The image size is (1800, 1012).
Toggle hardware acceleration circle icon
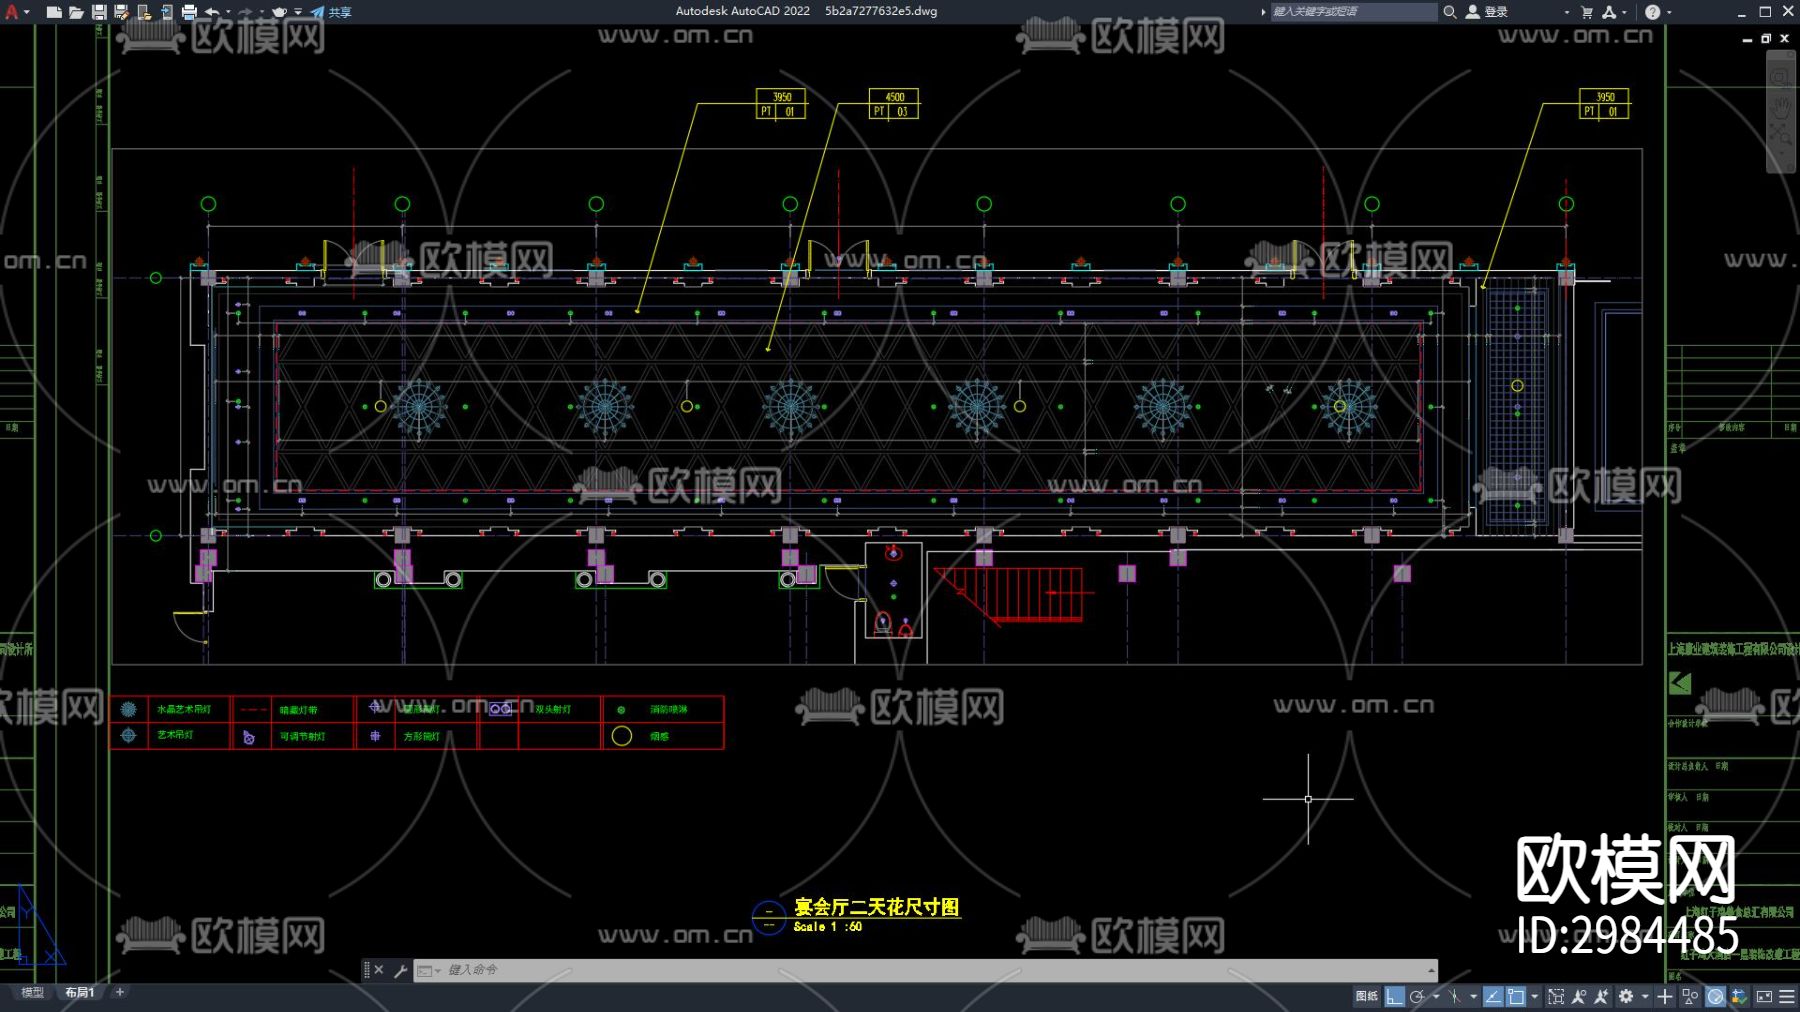click(x=1715, y=996)
